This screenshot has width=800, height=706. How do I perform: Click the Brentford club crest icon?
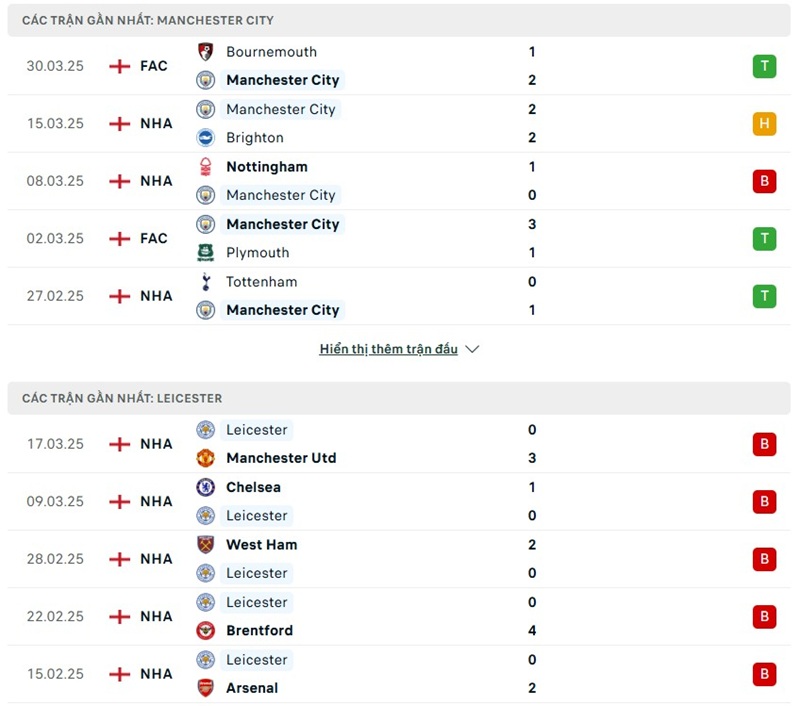click(206, 631)
